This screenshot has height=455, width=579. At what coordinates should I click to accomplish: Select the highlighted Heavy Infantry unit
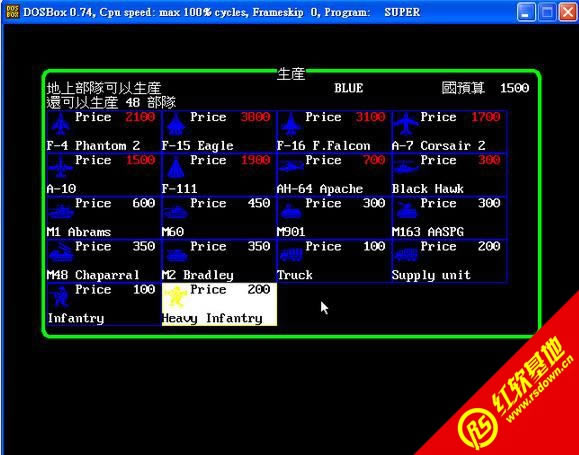(219, 304)
